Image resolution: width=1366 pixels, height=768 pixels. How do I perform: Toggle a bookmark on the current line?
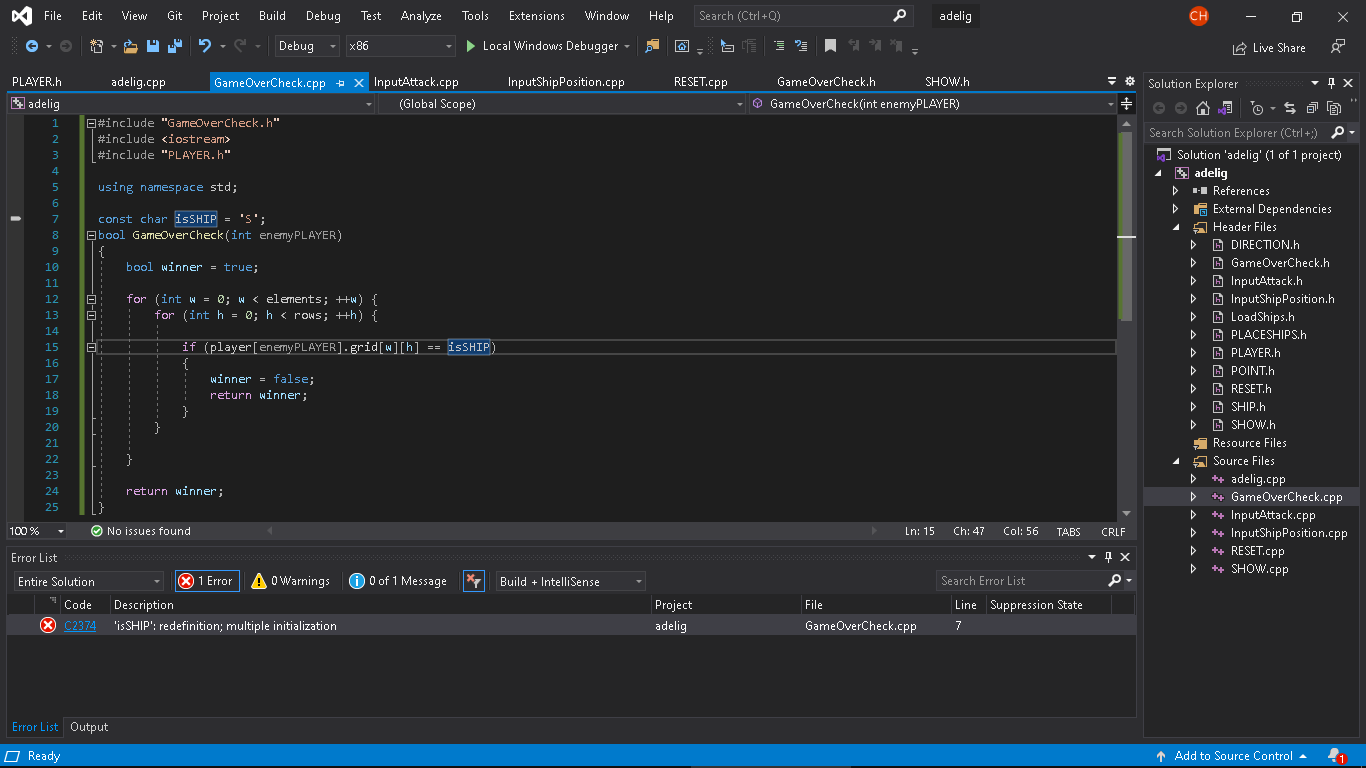pyautogui.click(x=830, y=46)
